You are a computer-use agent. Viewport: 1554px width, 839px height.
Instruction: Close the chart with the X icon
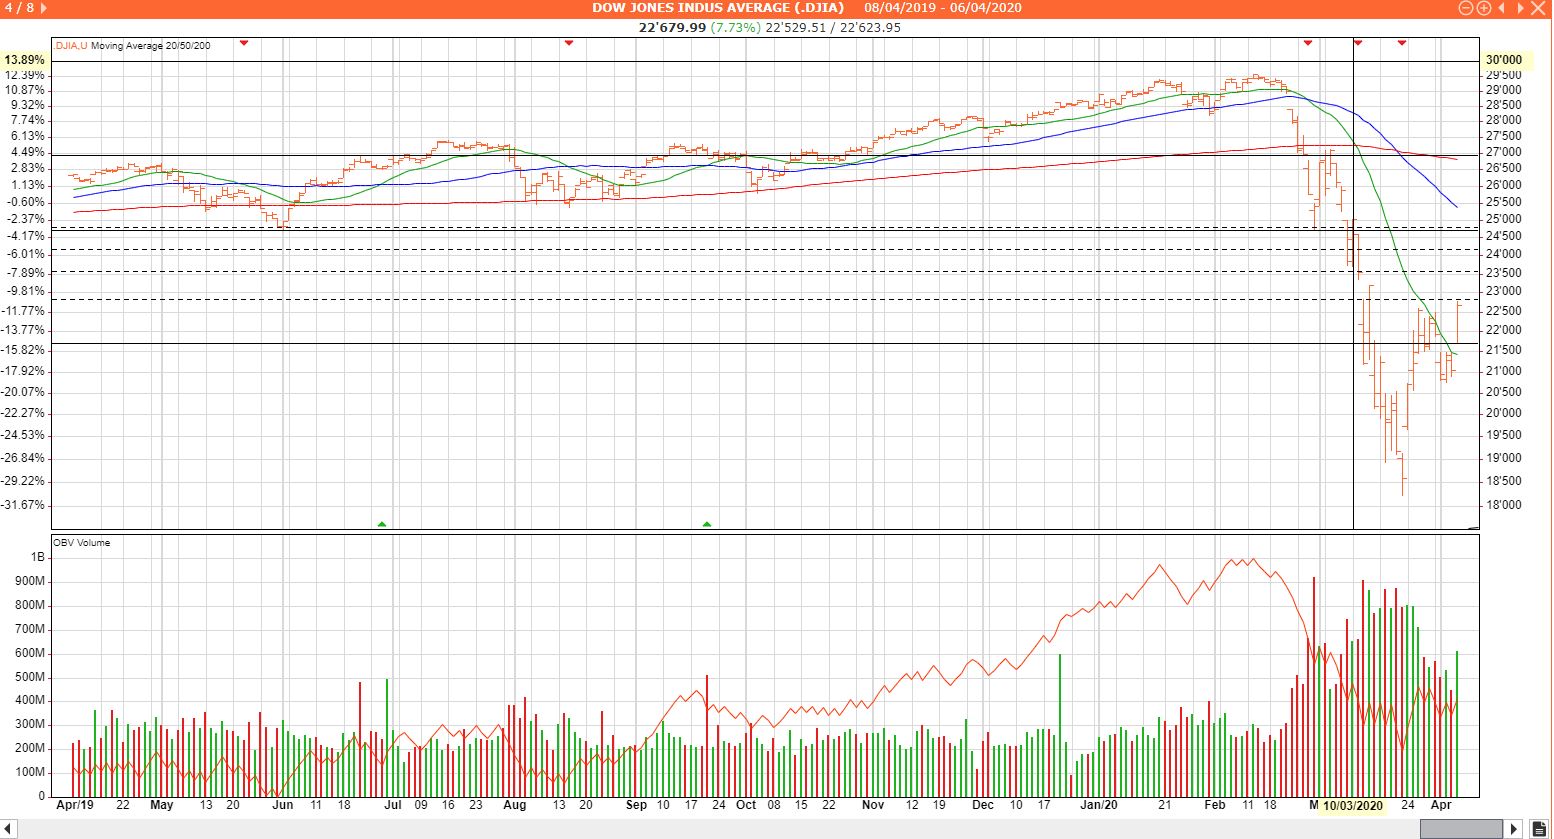(x=1537, y=8)
